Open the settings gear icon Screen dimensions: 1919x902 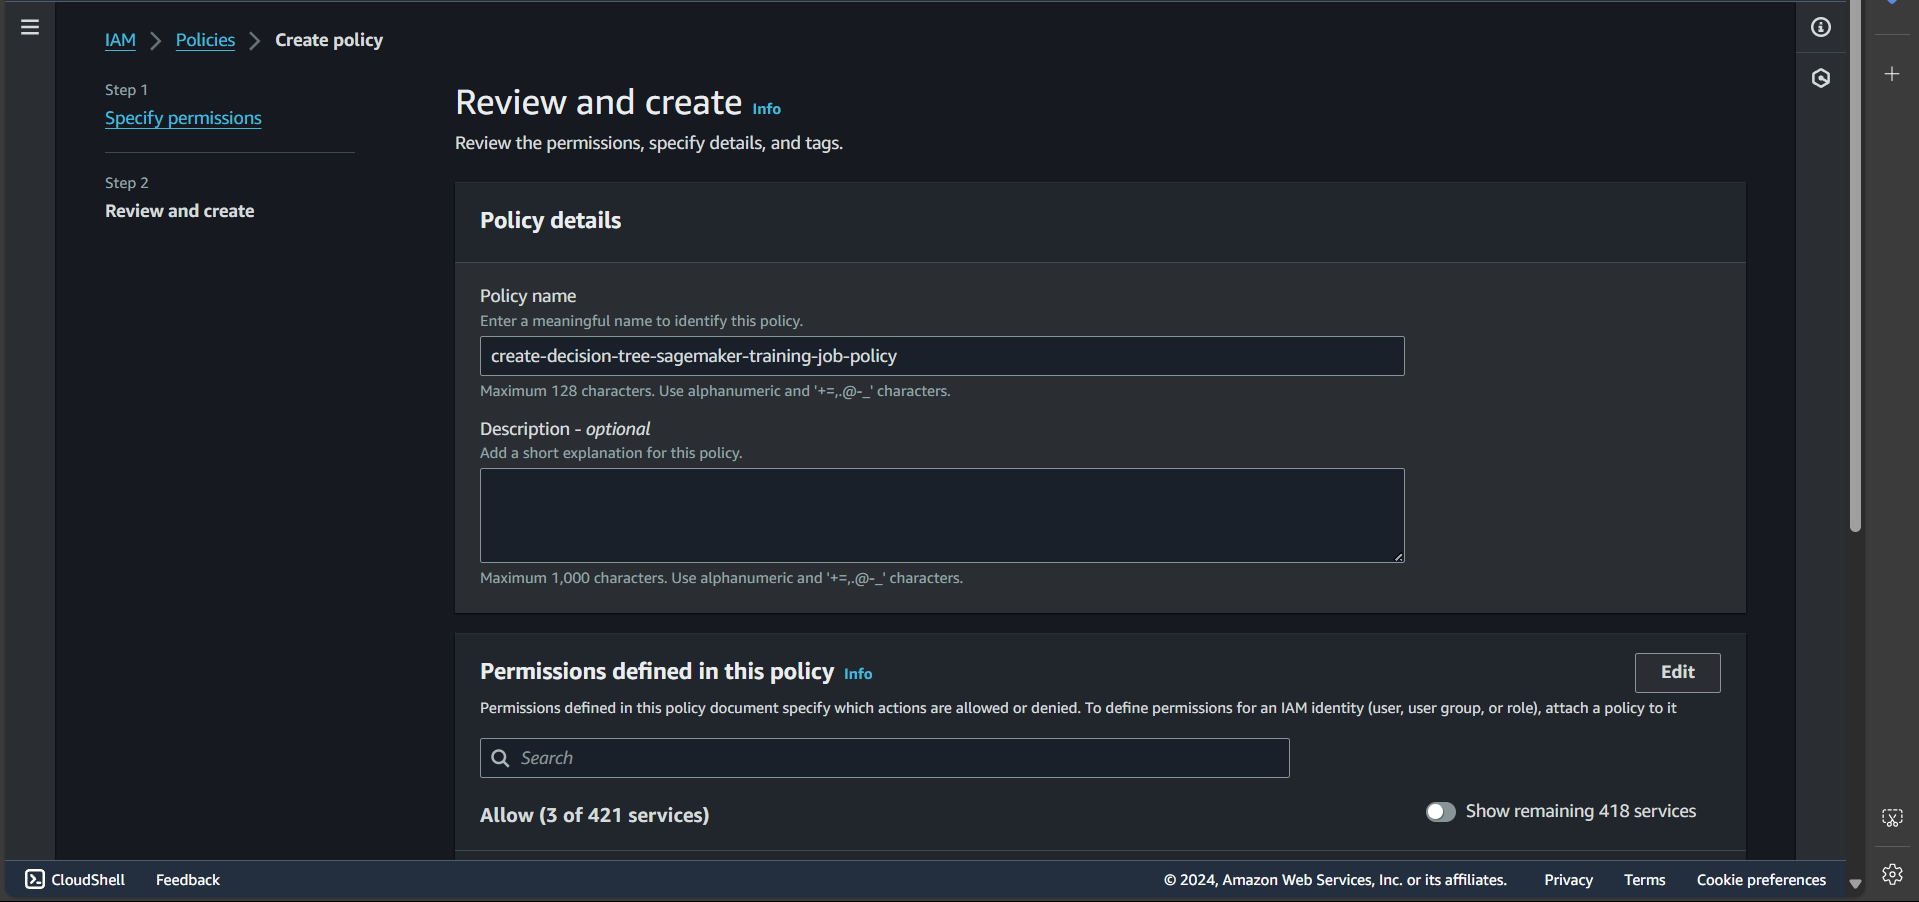pyautogui.click(x=1892, y=874)
